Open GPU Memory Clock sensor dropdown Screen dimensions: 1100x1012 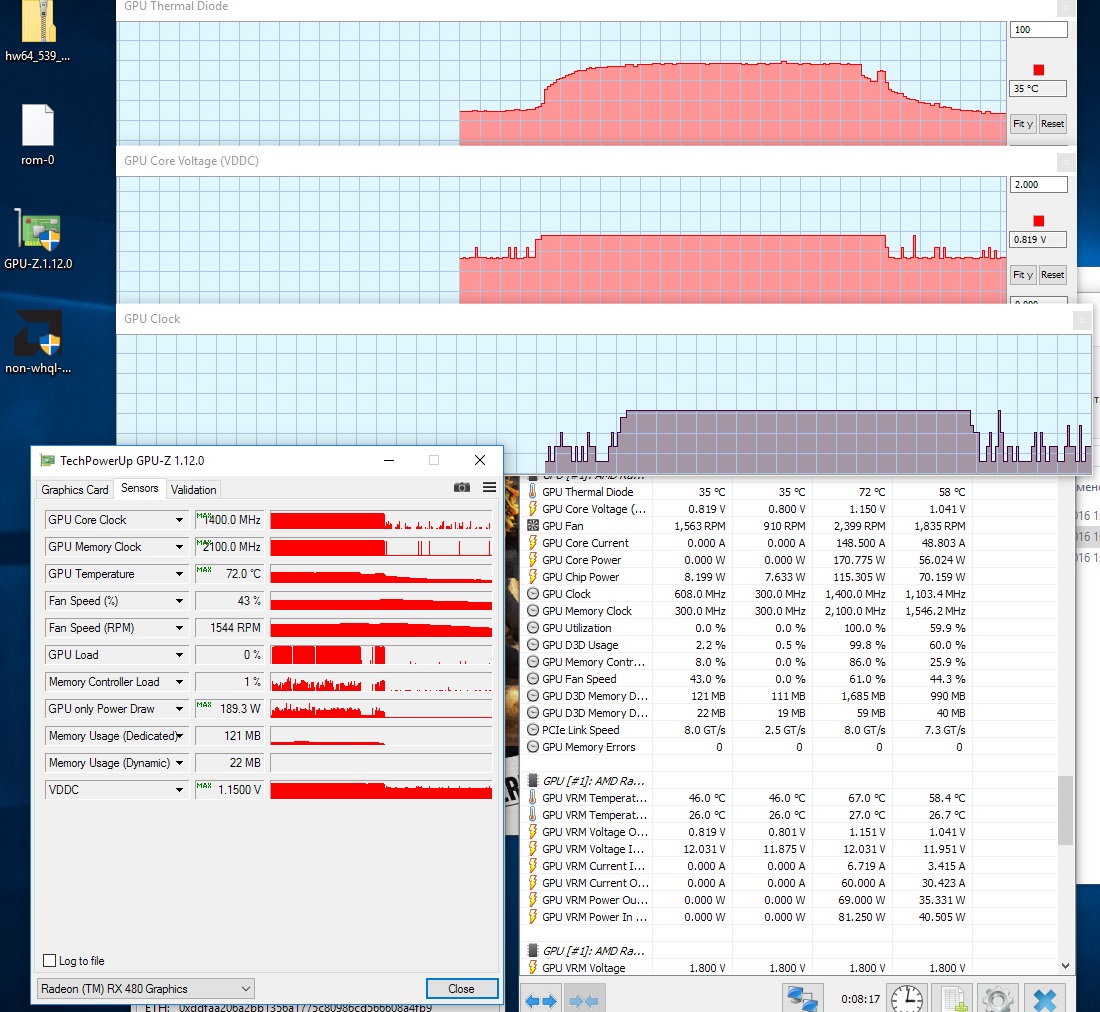click(180, 547)
